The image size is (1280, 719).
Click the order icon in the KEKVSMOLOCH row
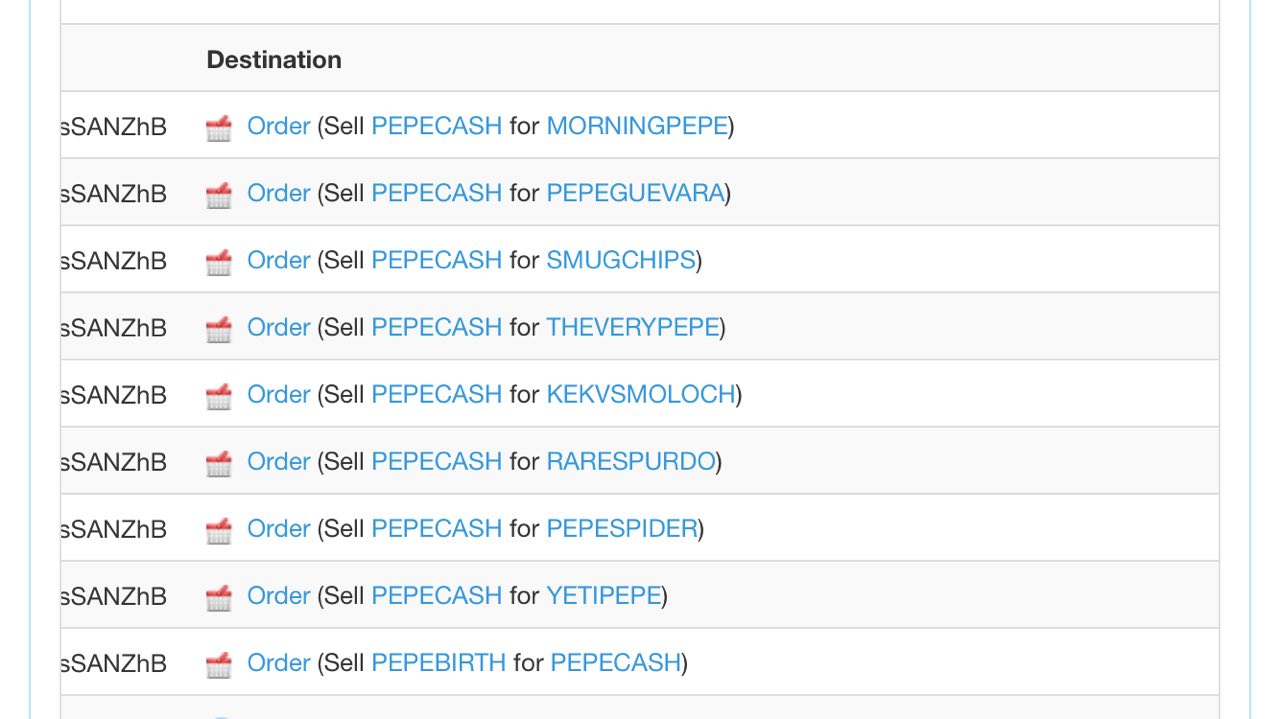(219, 395)
